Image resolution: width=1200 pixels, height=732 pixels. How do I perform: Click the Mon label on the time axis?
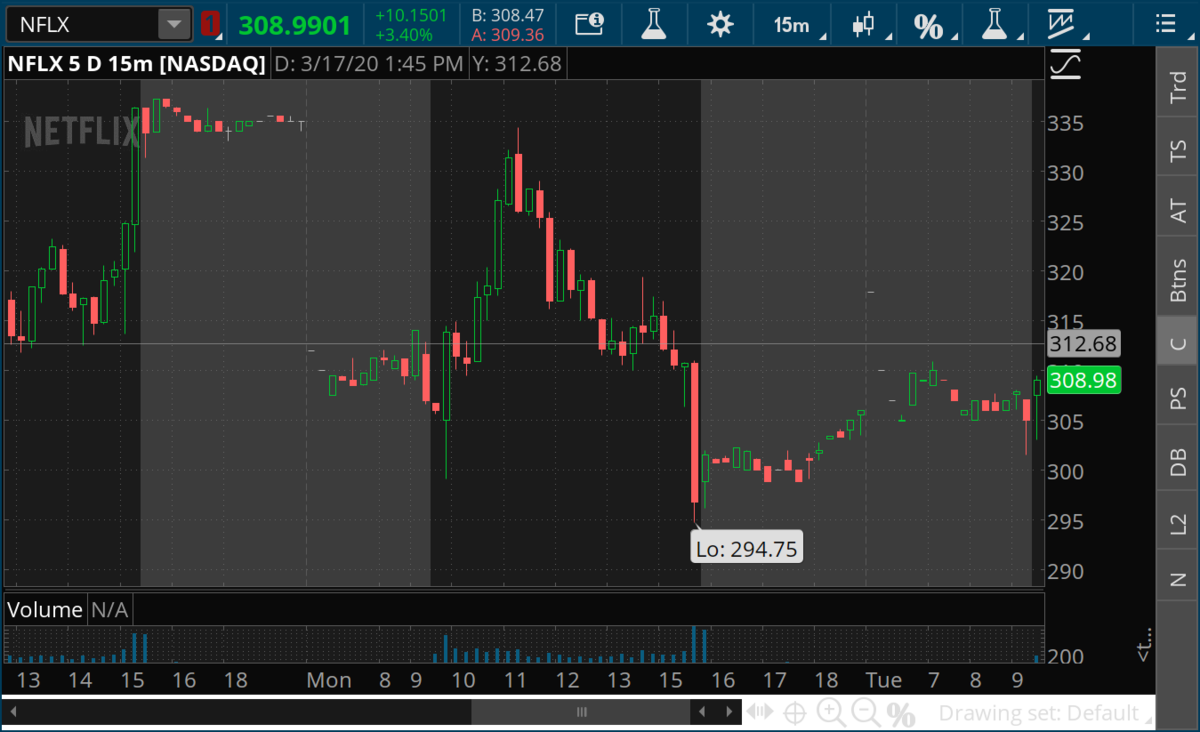click(328, 680)
